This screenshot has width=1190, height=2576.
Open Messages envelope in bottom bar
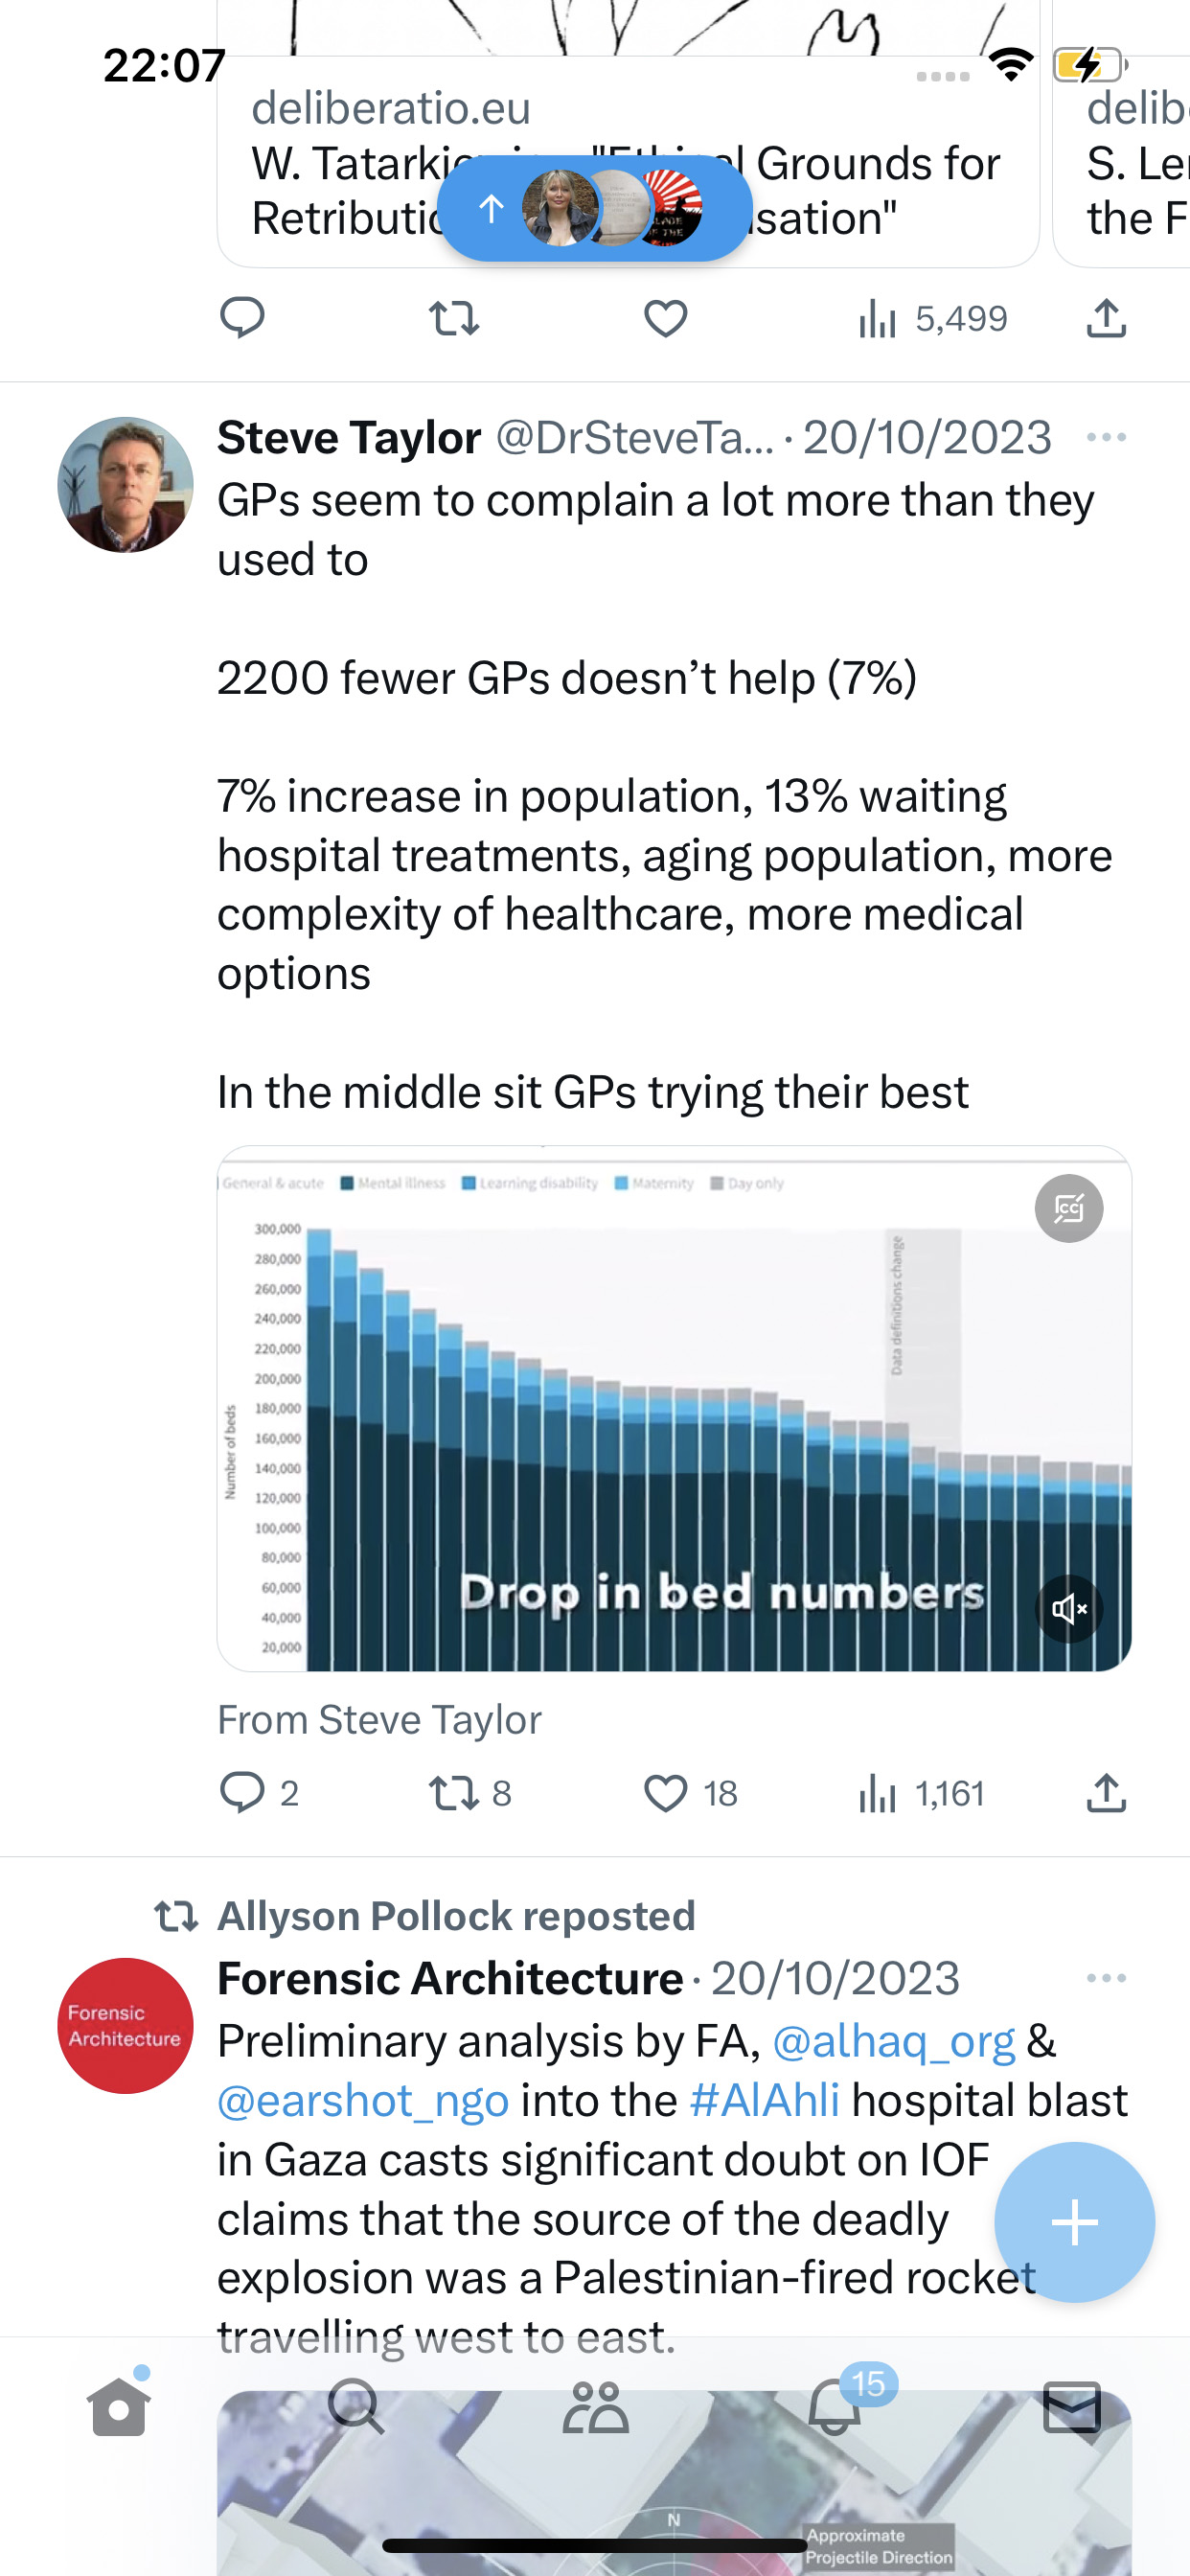coord(1072,2406)
